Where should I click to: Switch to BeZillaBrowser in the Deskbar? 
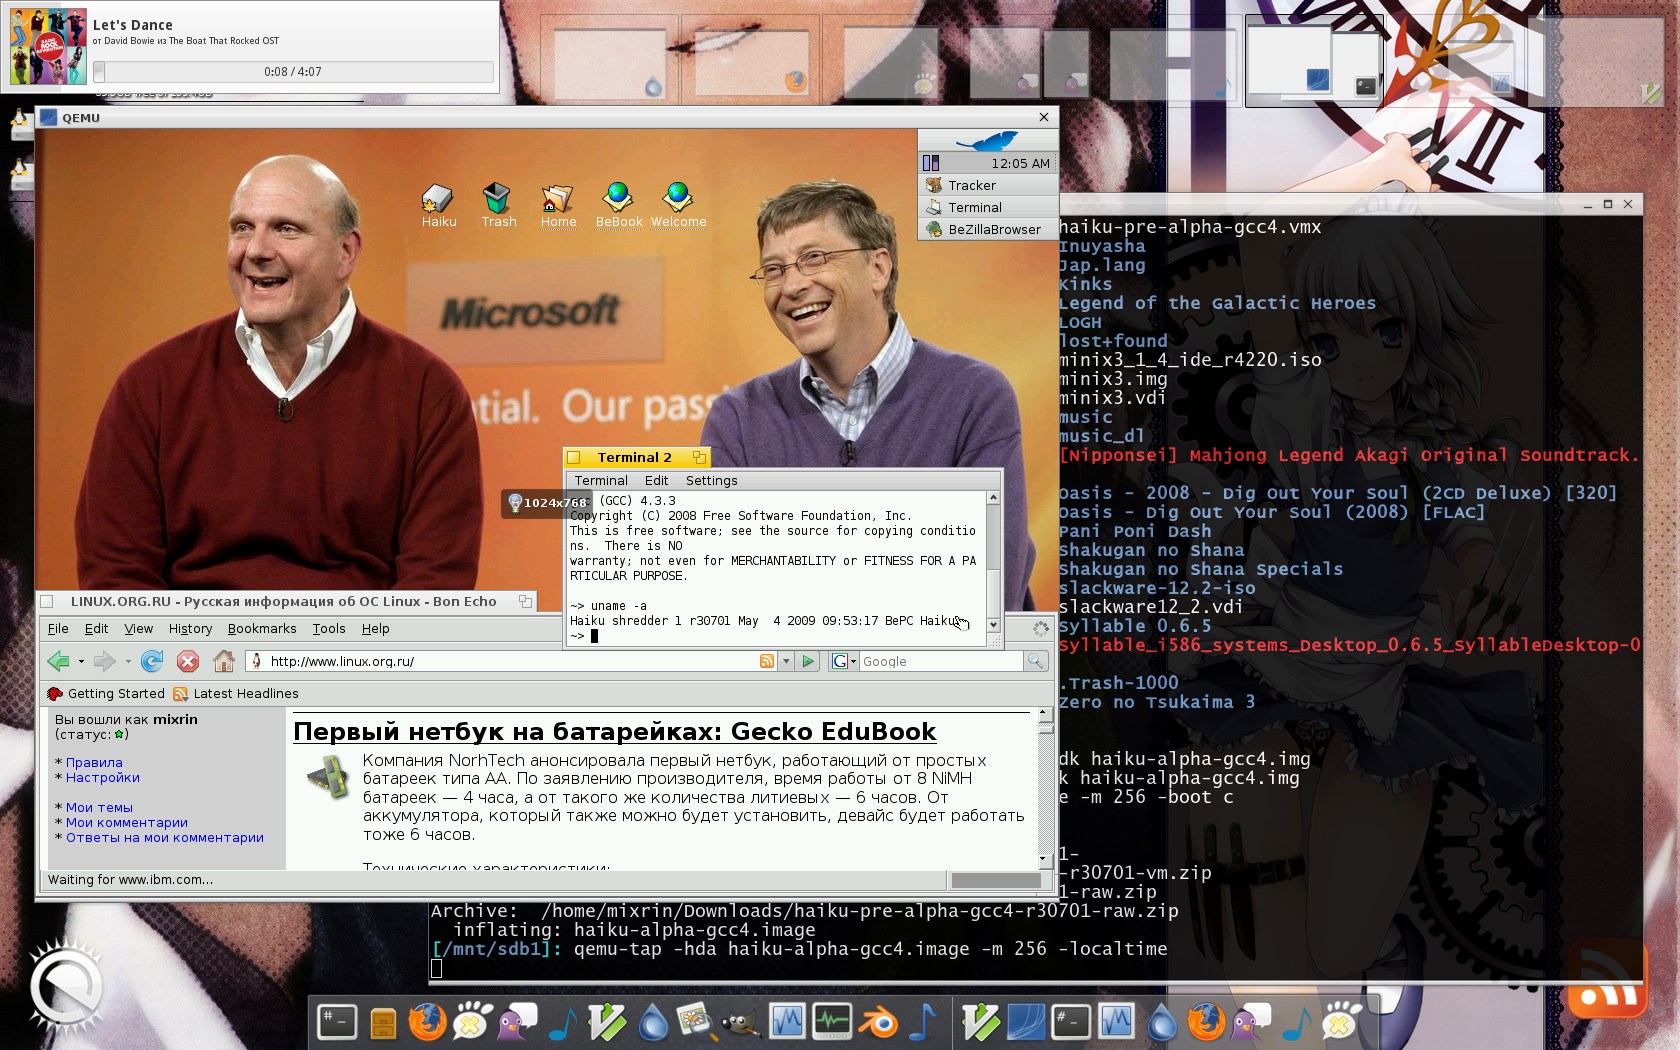click(x=987, y=229)
